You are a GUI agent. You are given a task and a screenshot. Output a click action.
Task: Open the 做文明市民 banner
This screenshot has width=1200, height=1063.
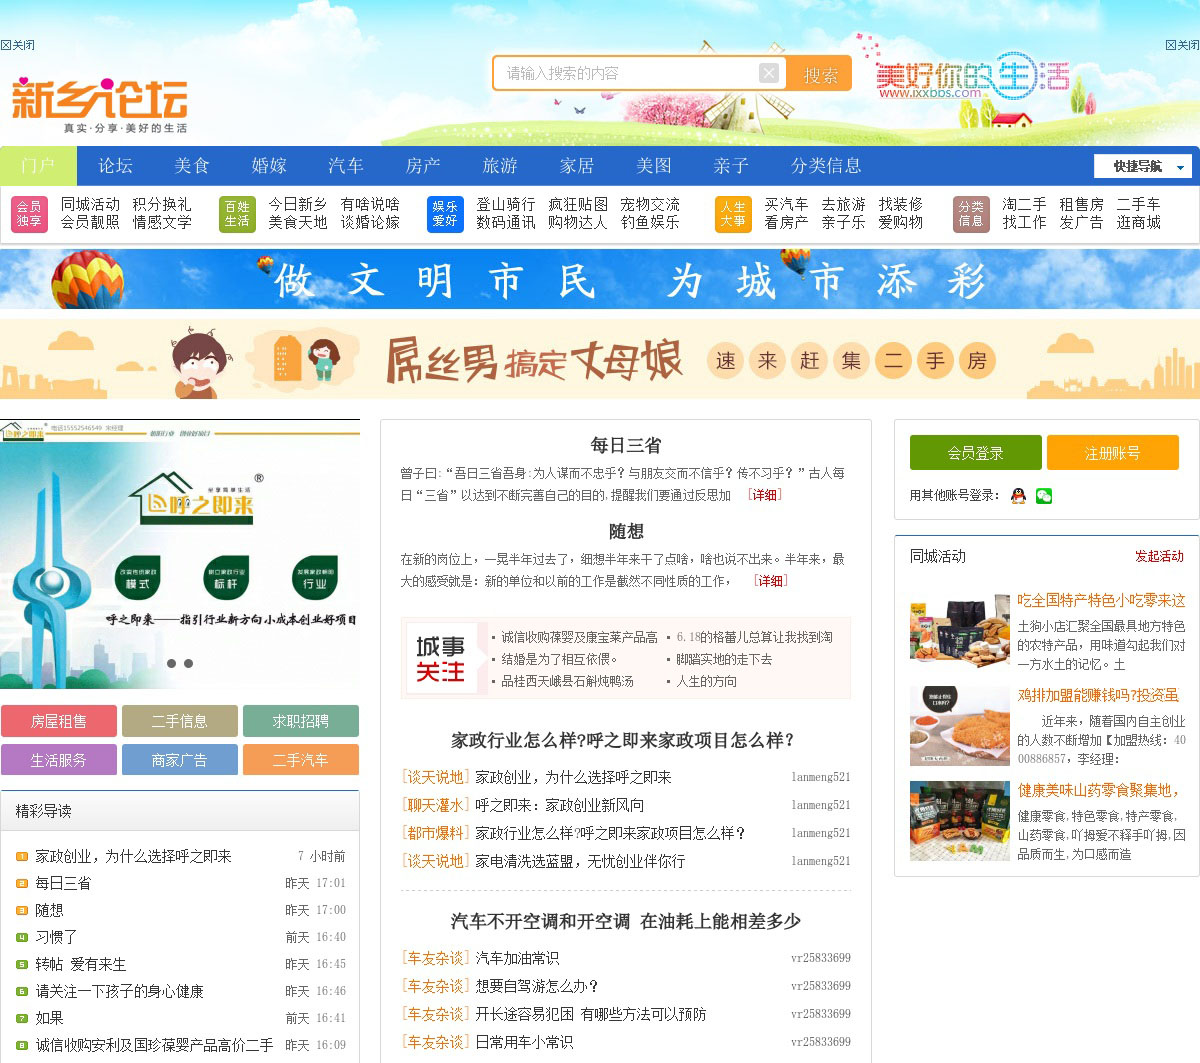pos(600,279)
